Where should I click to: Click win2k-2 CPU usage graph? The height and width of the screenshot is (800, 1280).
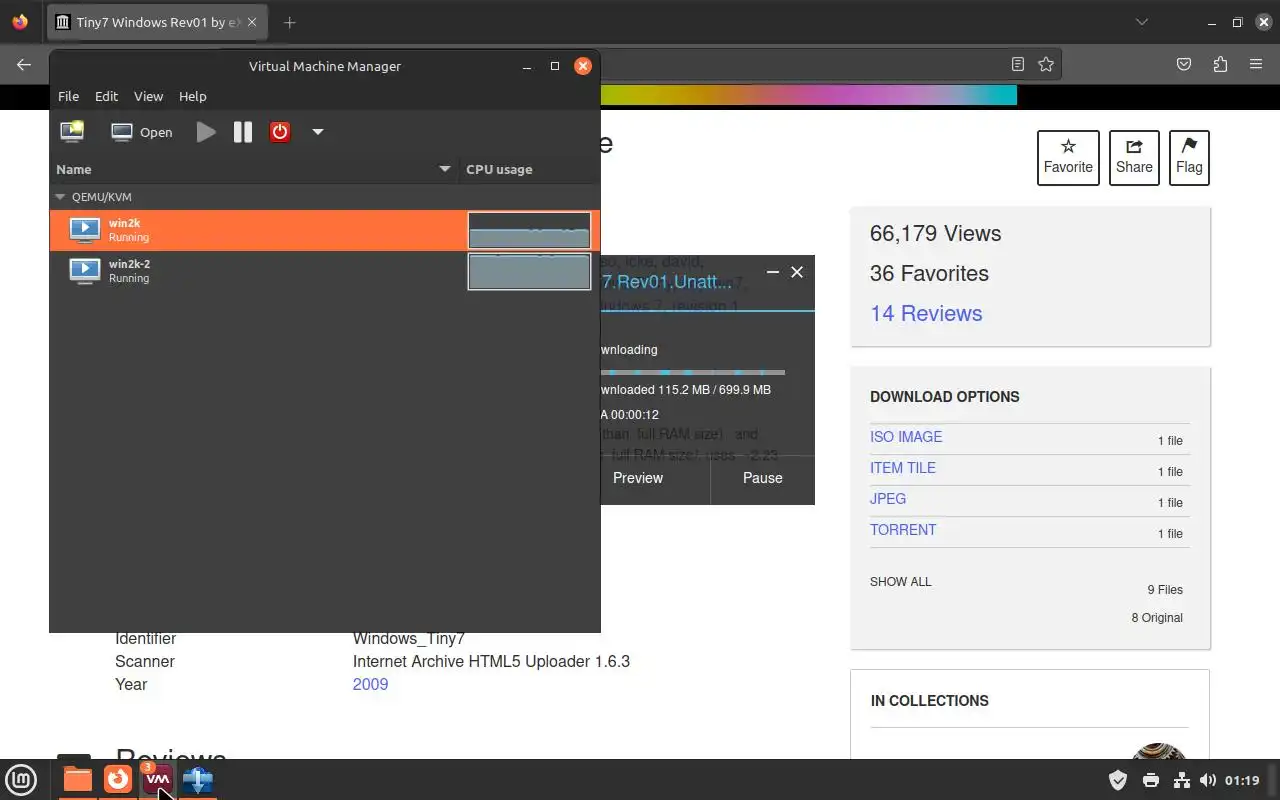click(529, 271)
